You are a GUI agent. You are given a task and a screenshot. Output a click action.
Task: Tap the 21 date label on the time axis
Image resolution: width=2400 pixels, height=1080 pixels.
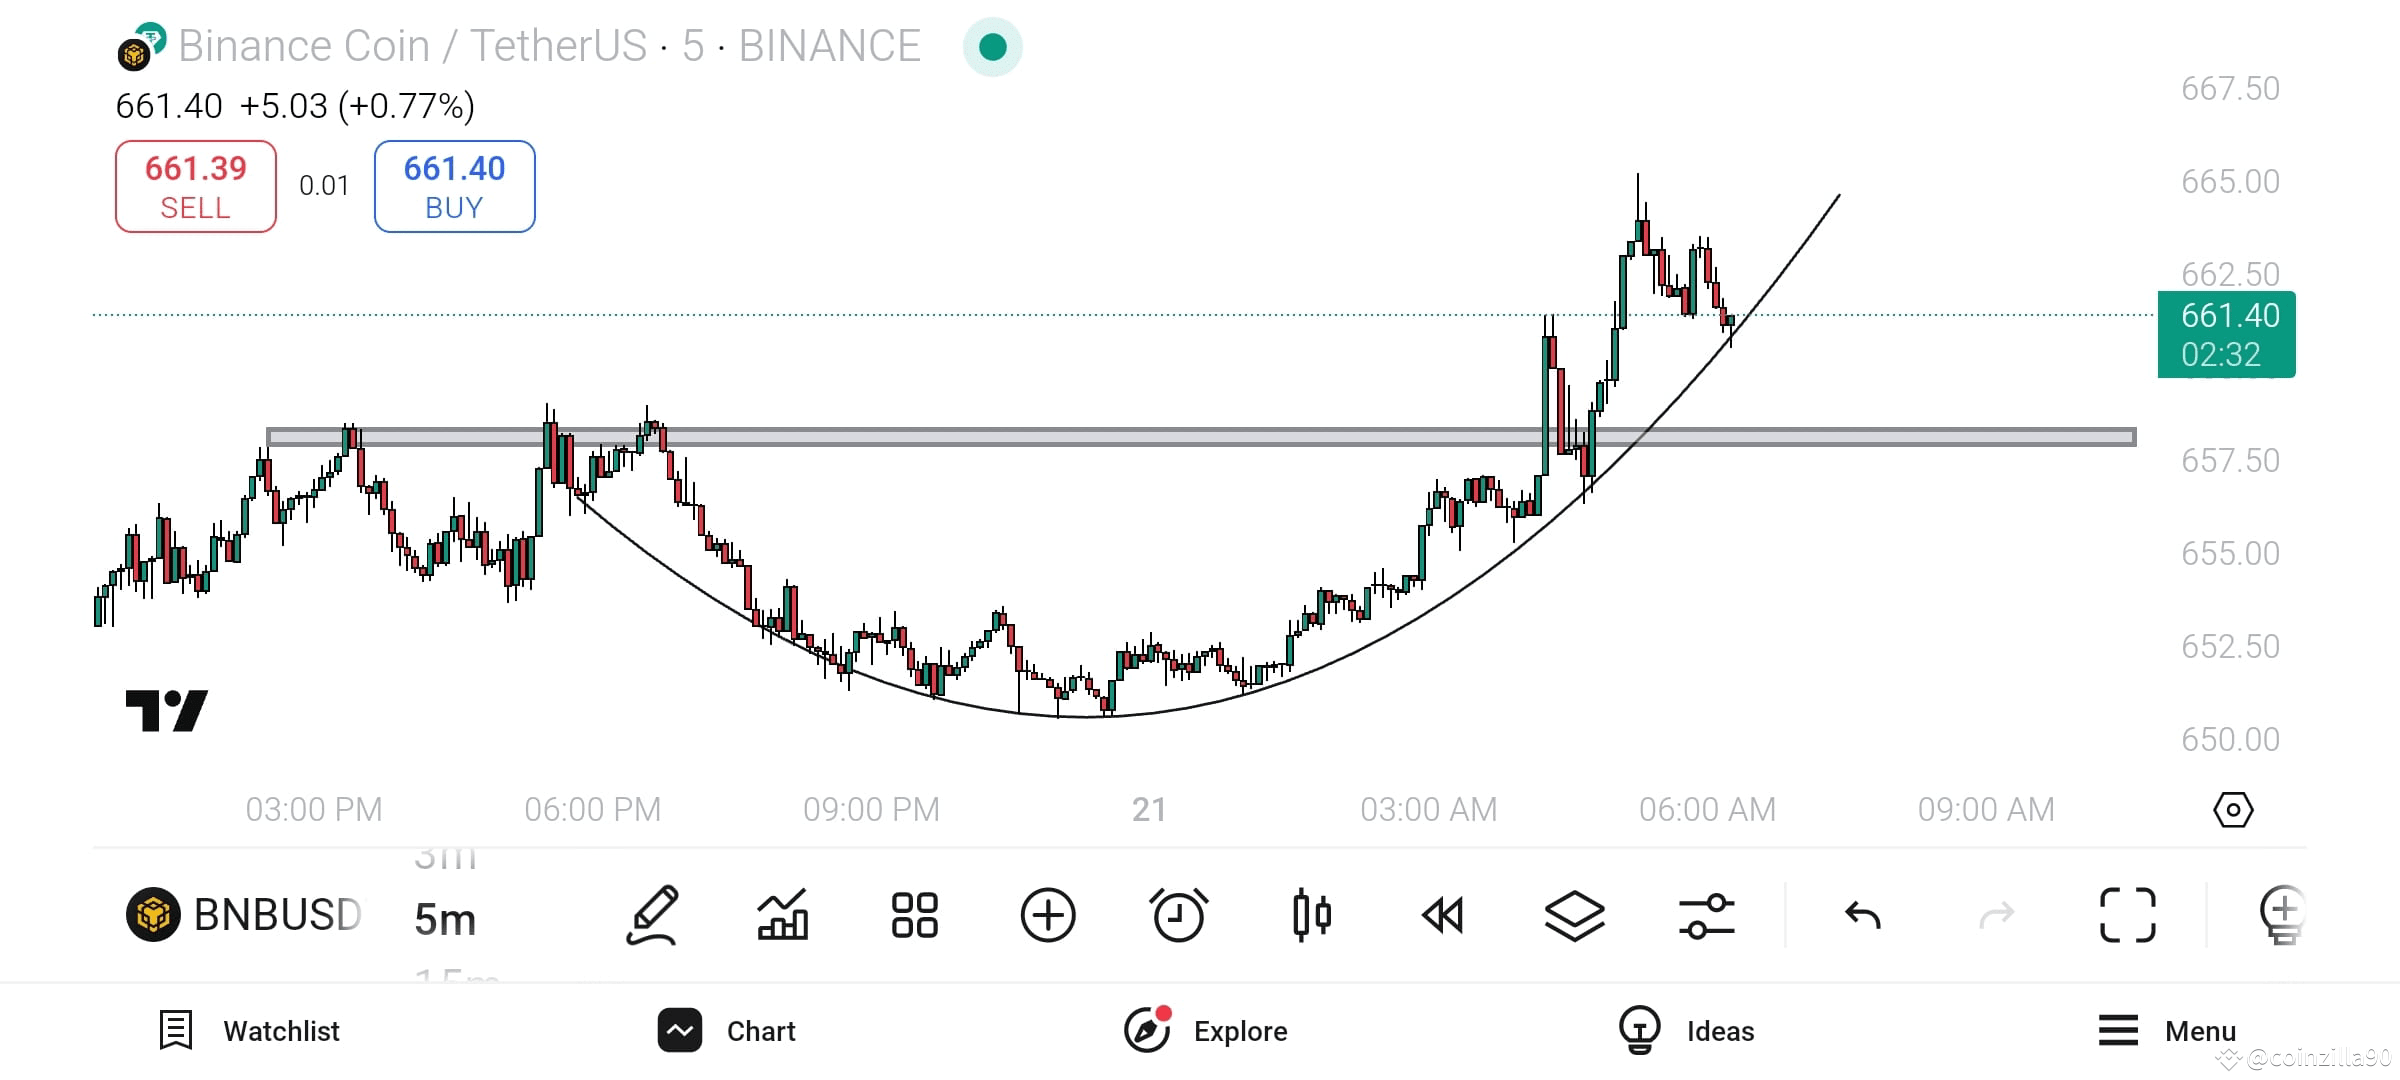pos(1149,809)
